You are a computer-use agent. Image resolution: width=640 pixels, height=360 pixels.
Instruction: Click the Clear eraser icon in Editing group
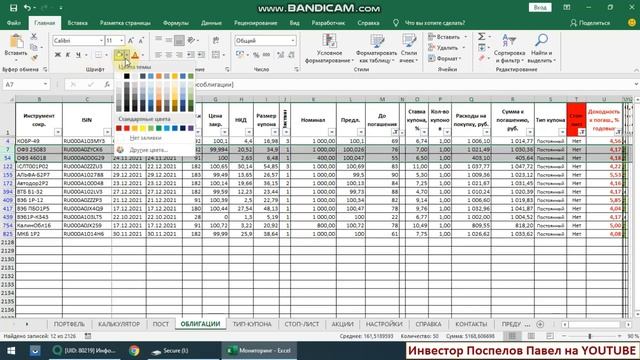pos(482,58)
